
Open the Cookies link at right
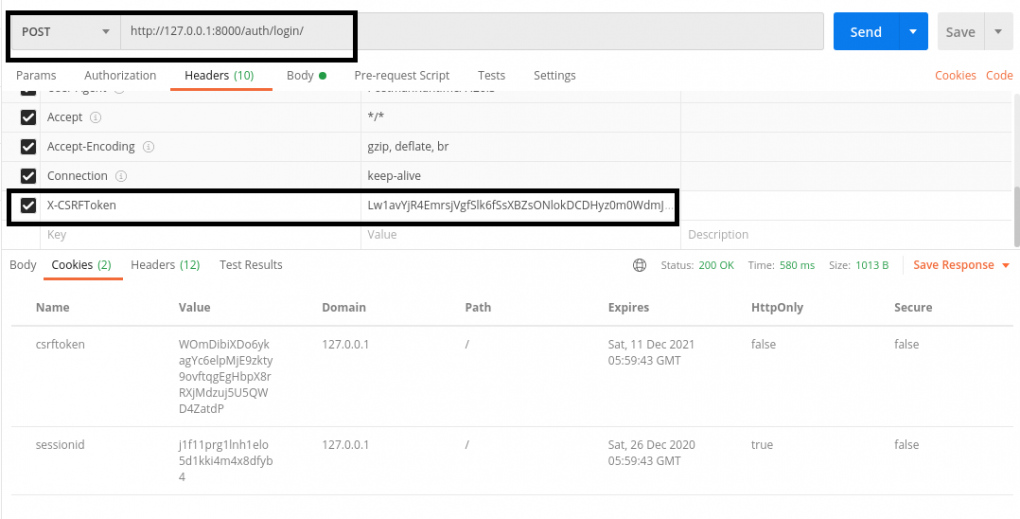pyautogui.click(x=955, y=76)
